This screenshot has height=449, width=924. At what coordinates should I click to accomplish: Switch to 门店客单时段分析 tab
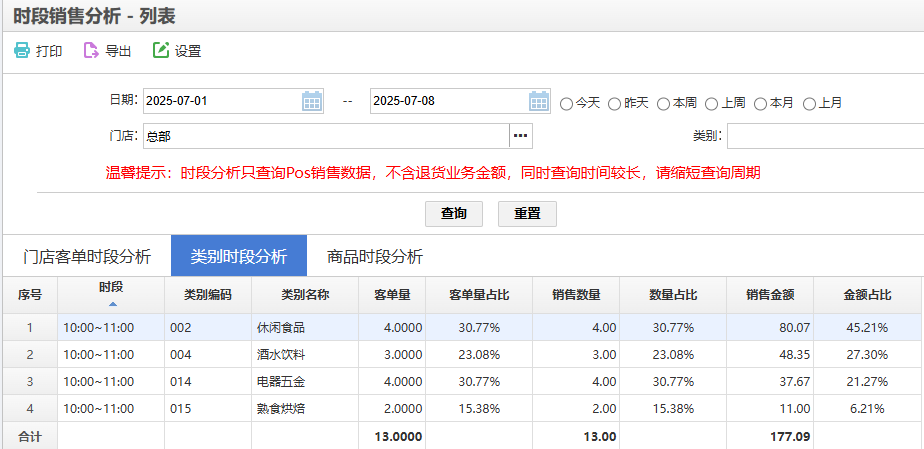[87, 256]
